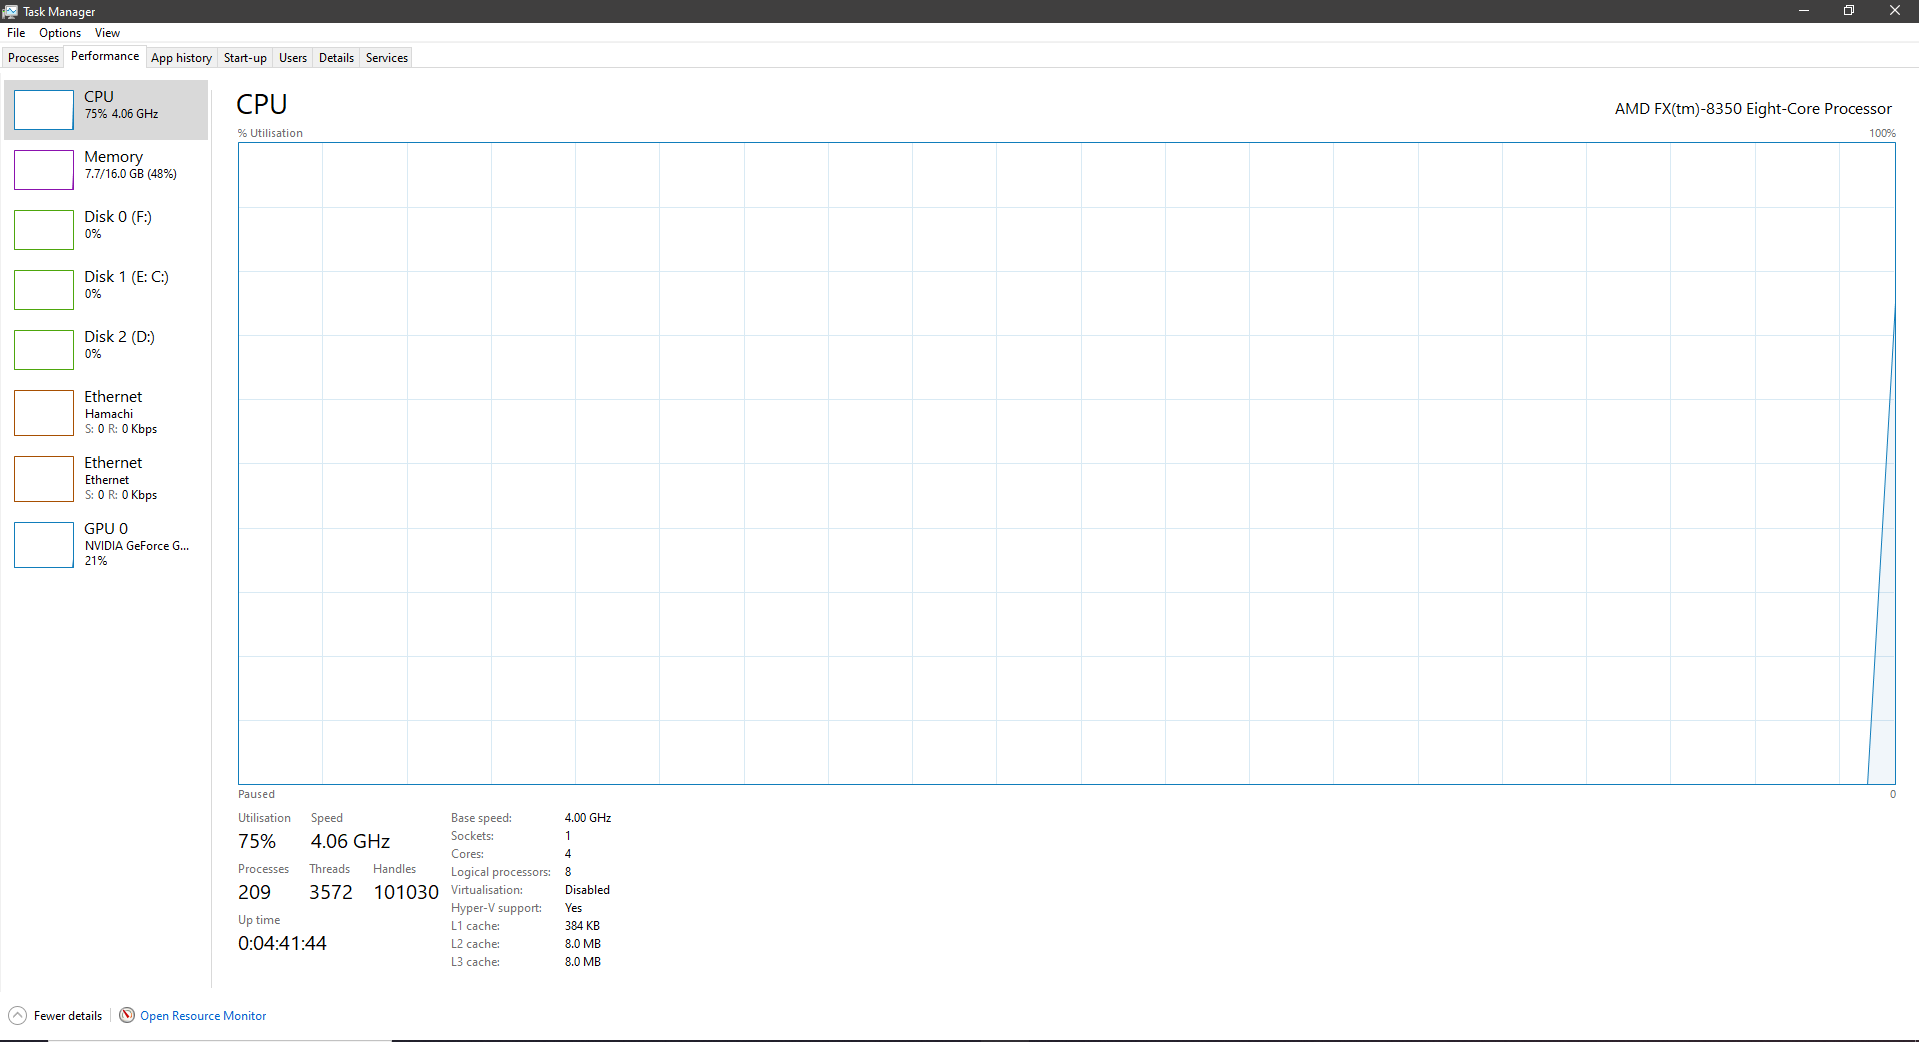Open the View menu
This screenshot has height=1042, width=1919.
pos(107,32)
